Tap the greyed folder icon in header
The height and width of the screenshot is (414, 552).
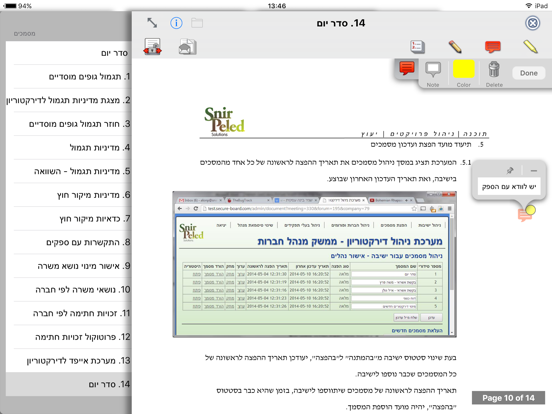197,23
